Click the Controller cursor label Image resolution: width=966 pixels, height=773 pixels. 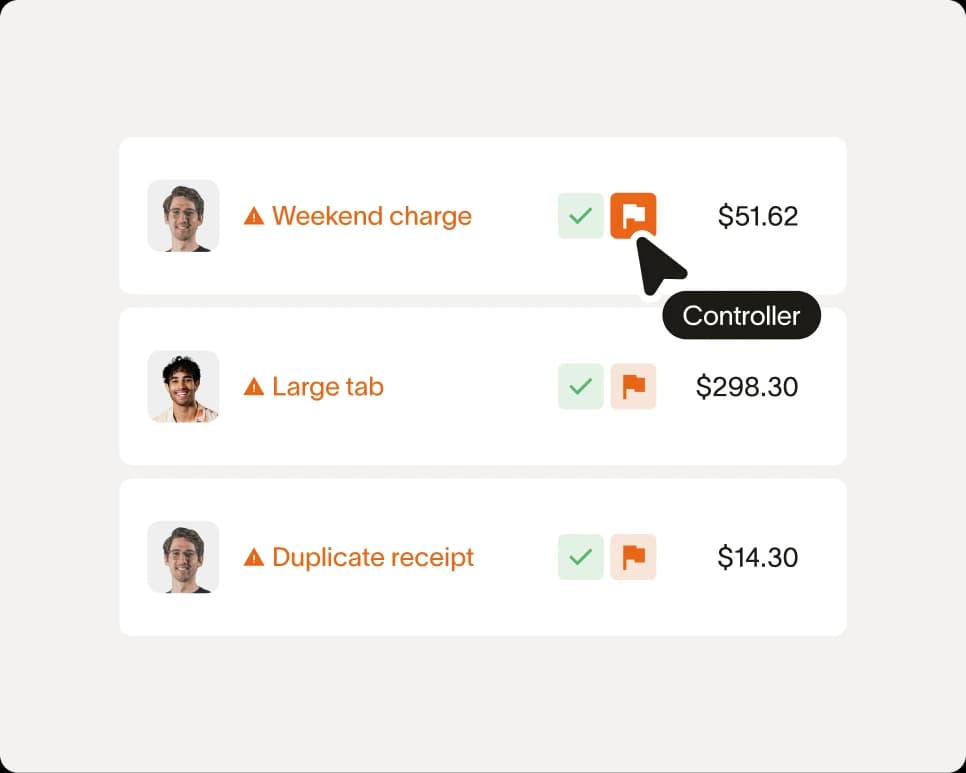coord(741,315)
